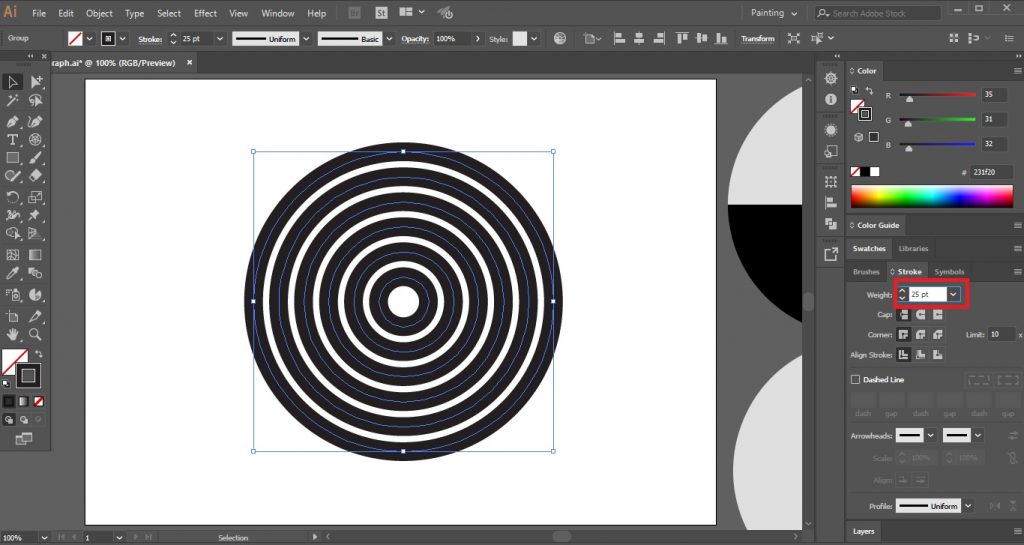
Task: Open the Uniform variable width profile dropdown
Action: pos(306,39)
